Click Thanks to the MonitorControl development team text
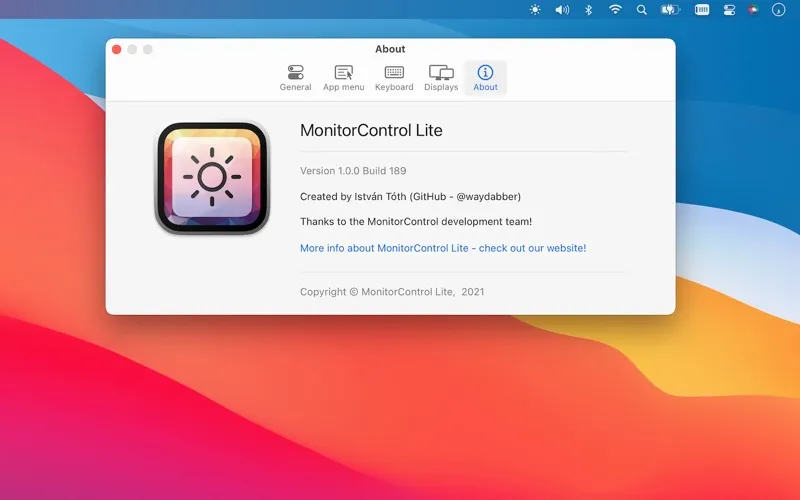This screenshot has height=500, width=800. [416, 221]
